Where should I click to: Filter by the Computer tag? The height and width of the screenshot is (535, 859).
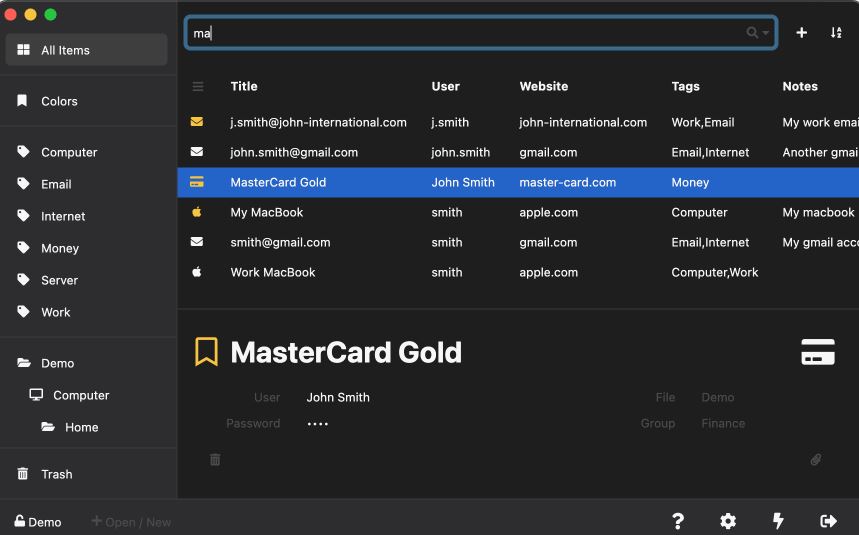[87, 152]
